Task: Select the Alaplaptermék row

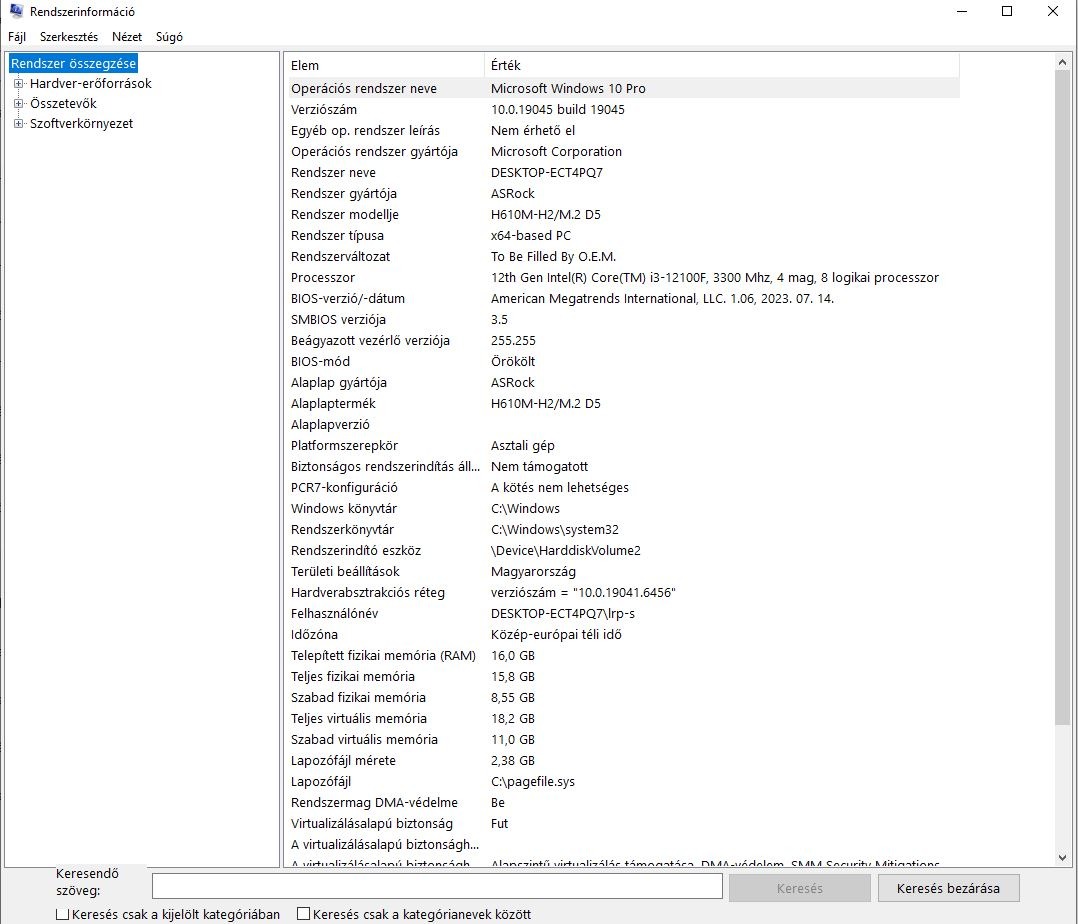Action: 622,404
